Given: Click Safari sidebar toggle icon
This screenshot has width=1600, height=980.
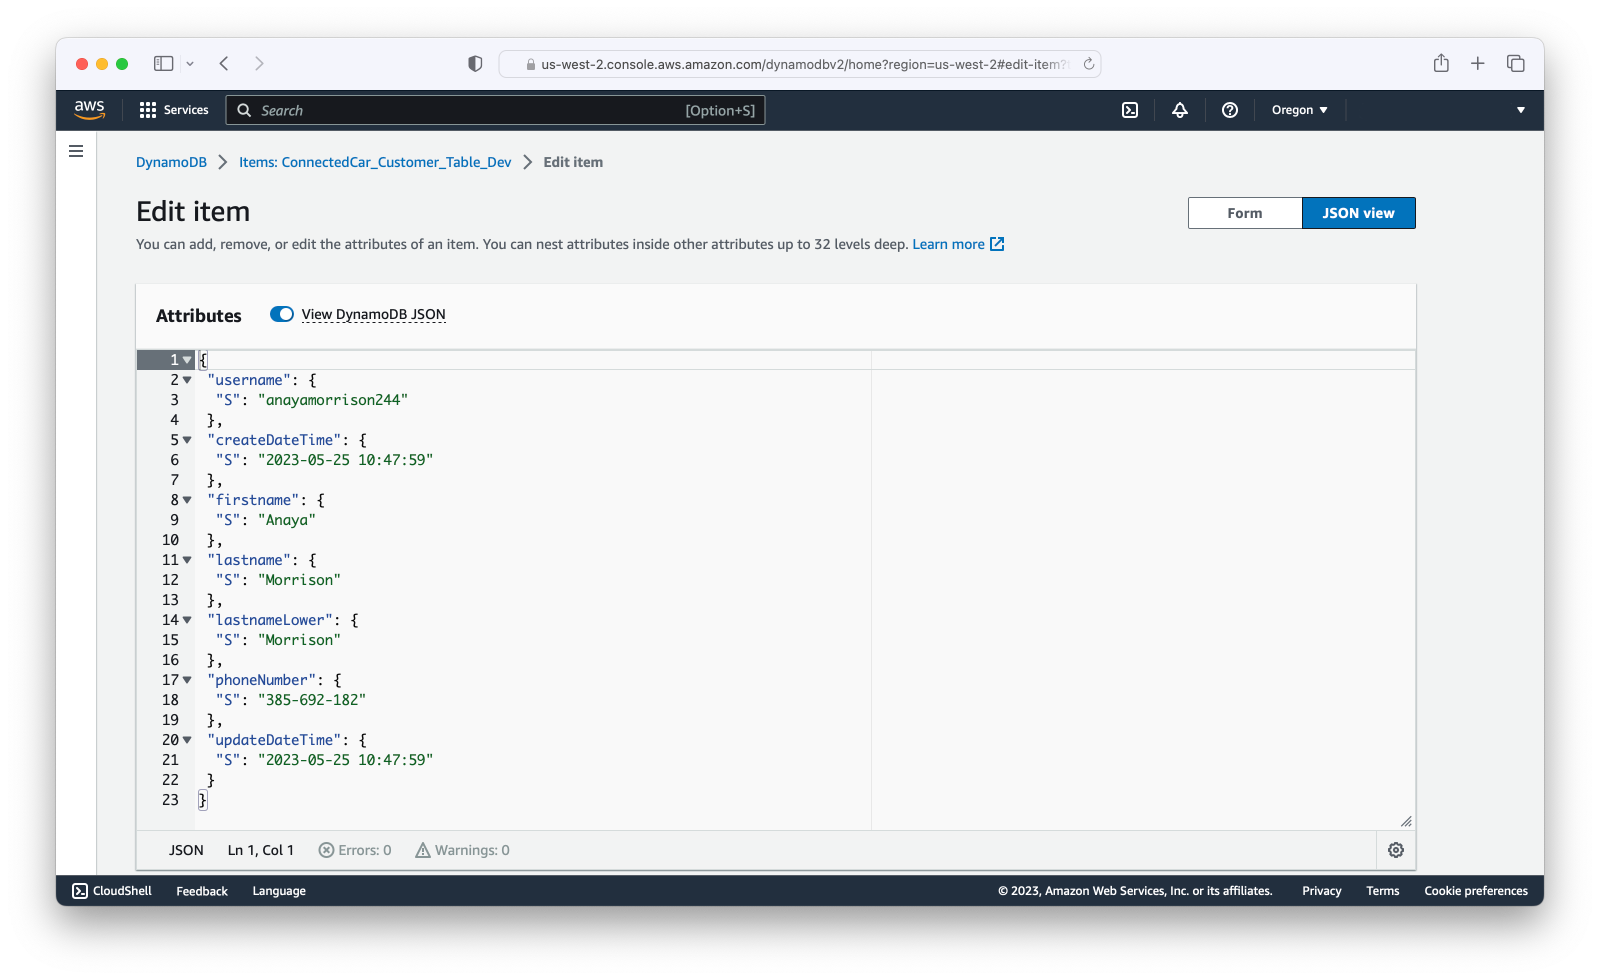Looking at the screenshot, I should pyautogui.click(x=163, y=63).
